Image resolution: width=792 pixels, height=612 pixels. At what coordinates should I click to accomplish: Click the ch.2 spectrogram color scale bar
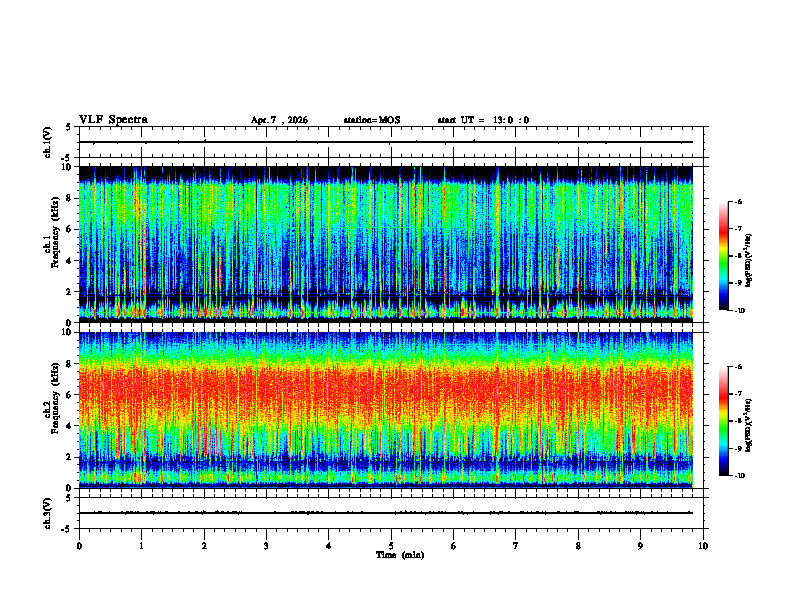[x=723, y=421]
